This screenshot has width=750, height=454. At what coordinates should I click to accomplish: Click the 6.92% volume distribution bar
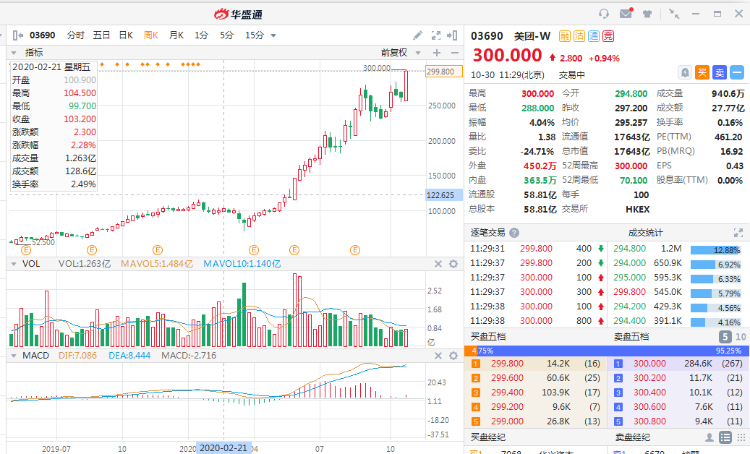tap(716, 265)
